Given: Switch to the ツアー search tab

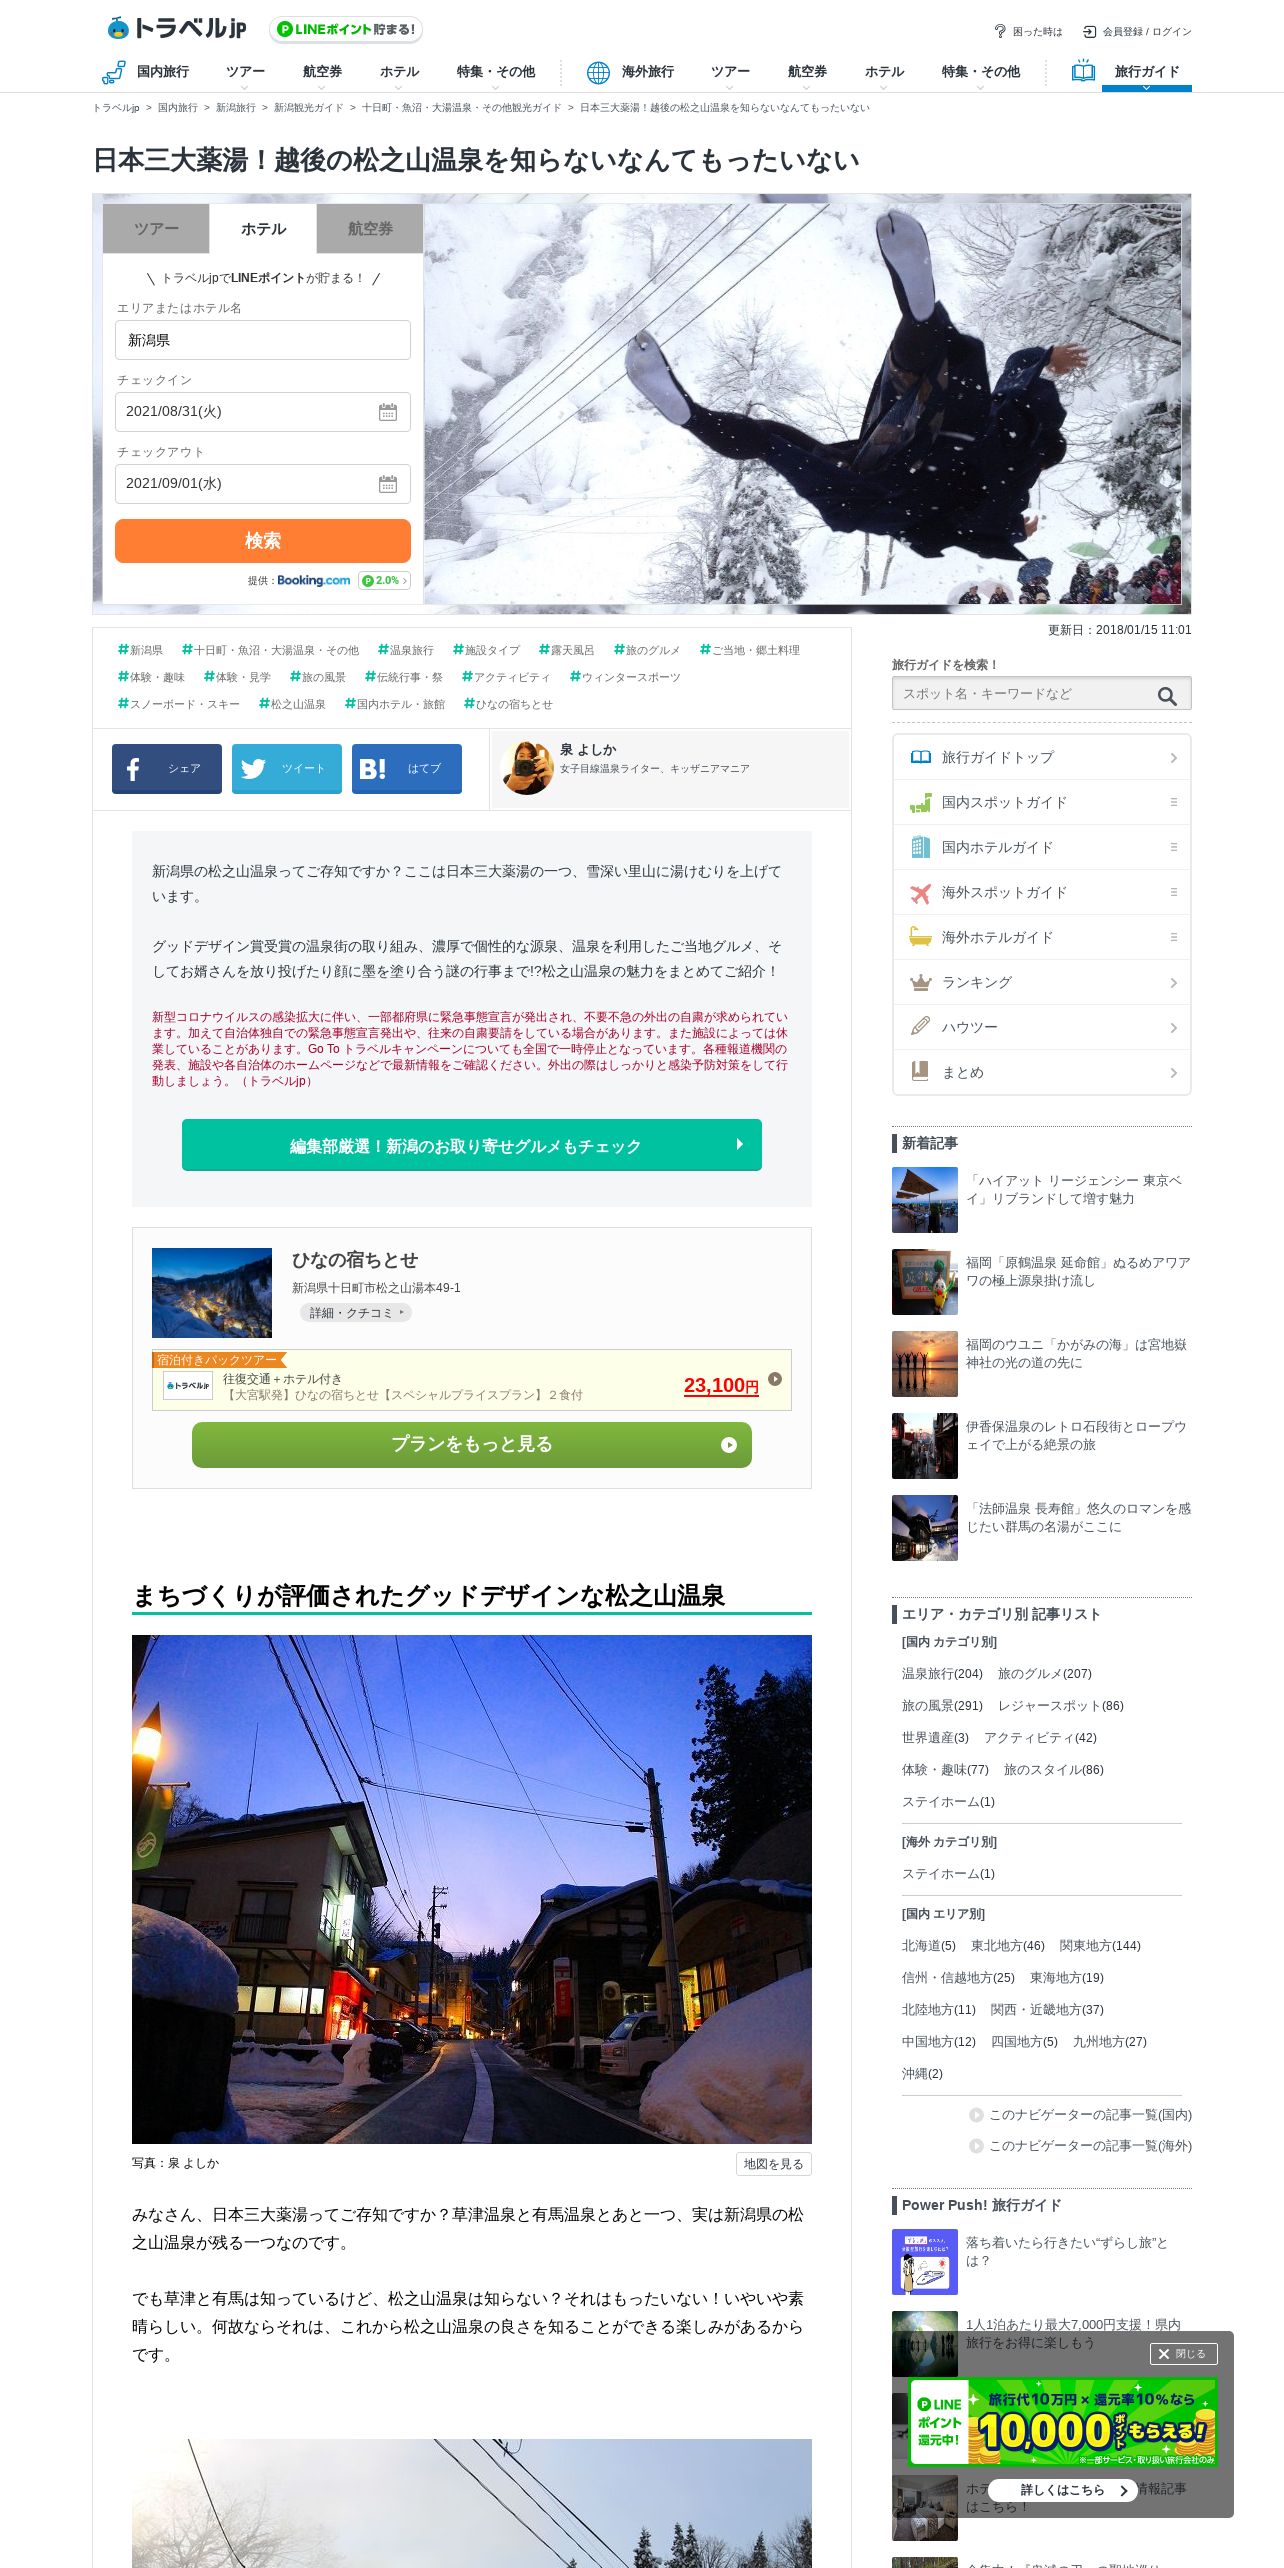Looking at the screenshot, I should pyautogui.click(x=156, y=229).
